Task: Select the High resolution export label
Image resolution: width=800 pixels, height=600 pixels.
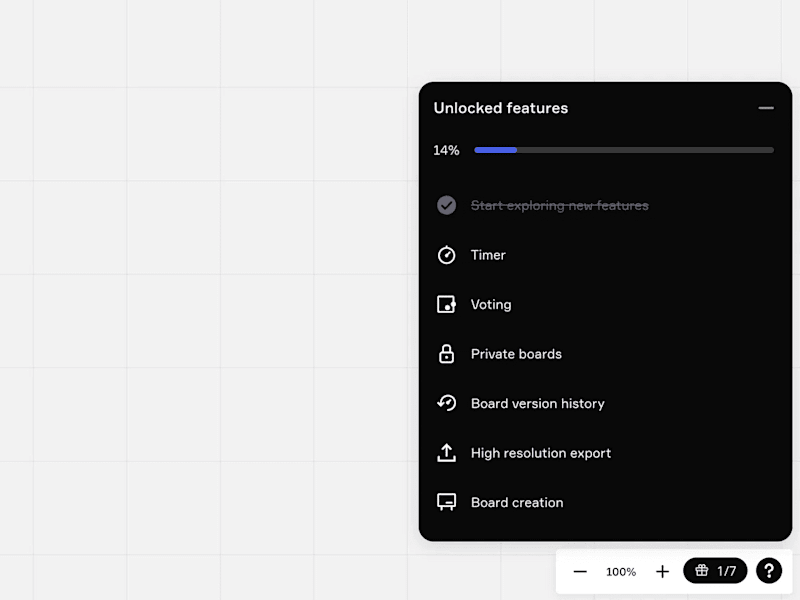Action: [x=541, y=453]
